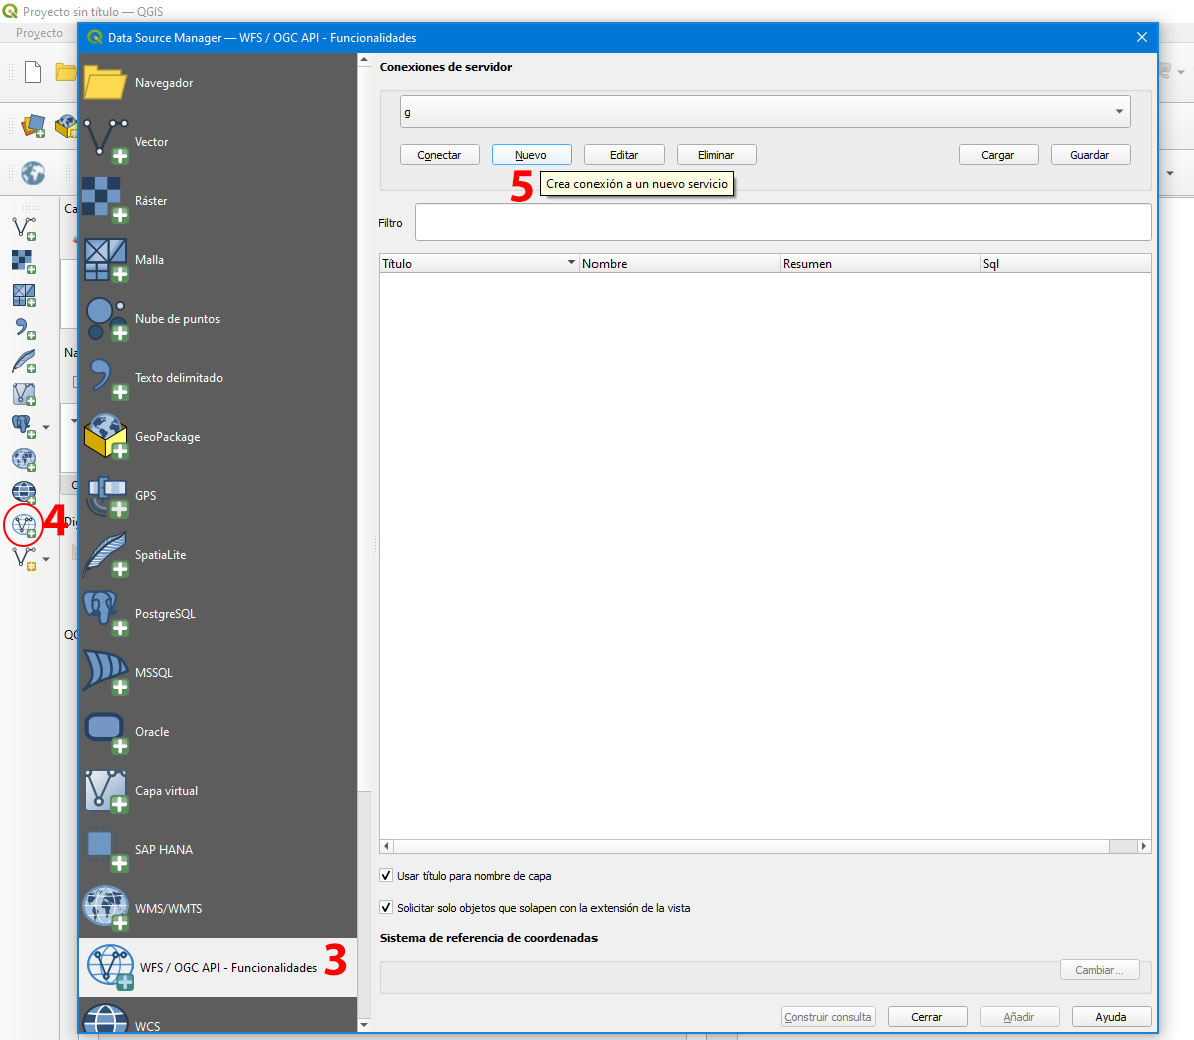Click the PostgreSQL elephant icon
Viewport: 1194px width, 1040px height.
(x=106, y=614)
